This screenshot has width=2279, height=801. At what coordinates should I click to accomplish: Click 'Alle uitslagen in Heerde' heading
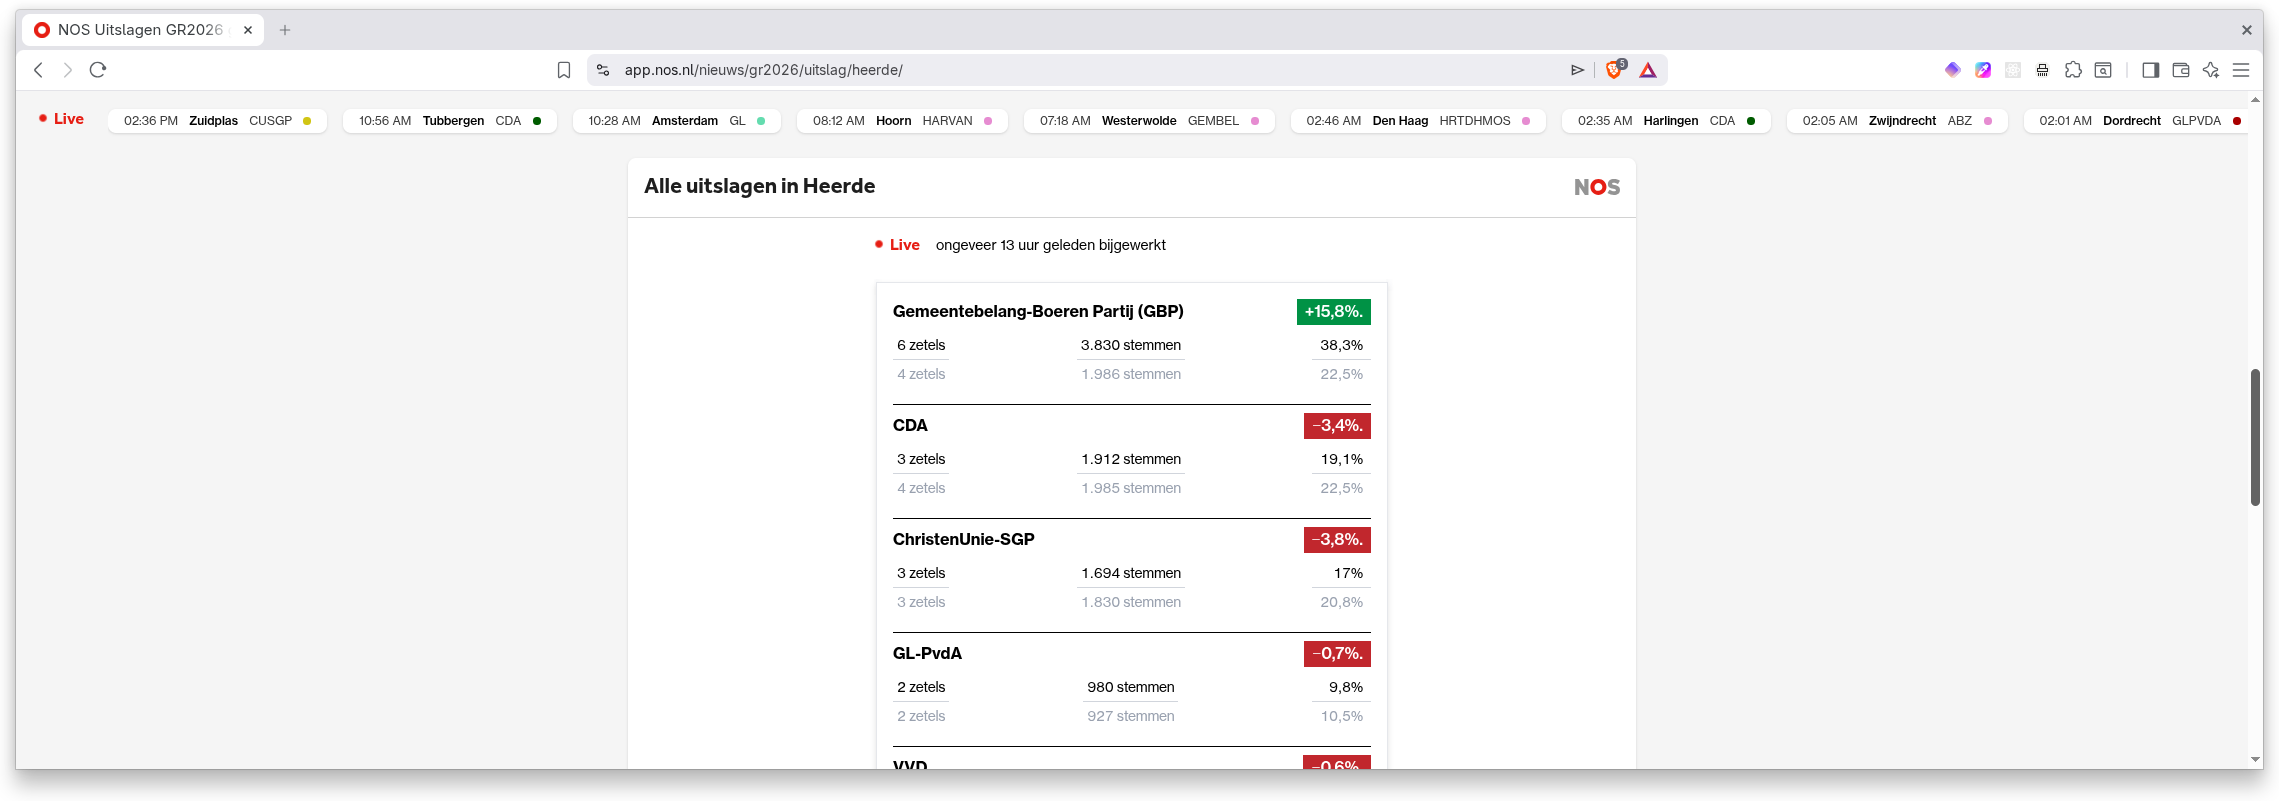(x=759, y=186)
